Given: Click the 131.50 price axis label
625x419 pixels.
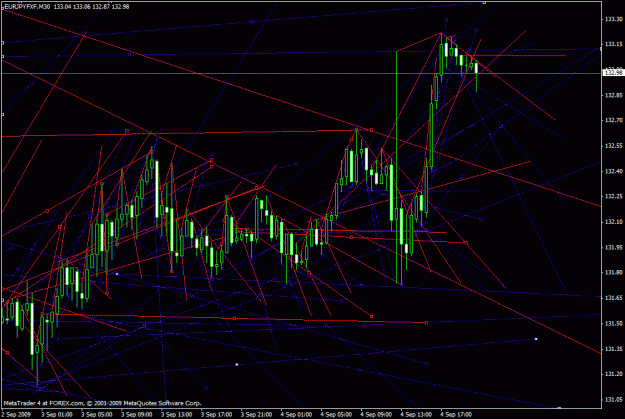Looking at the screenshot, I should 613,324.
